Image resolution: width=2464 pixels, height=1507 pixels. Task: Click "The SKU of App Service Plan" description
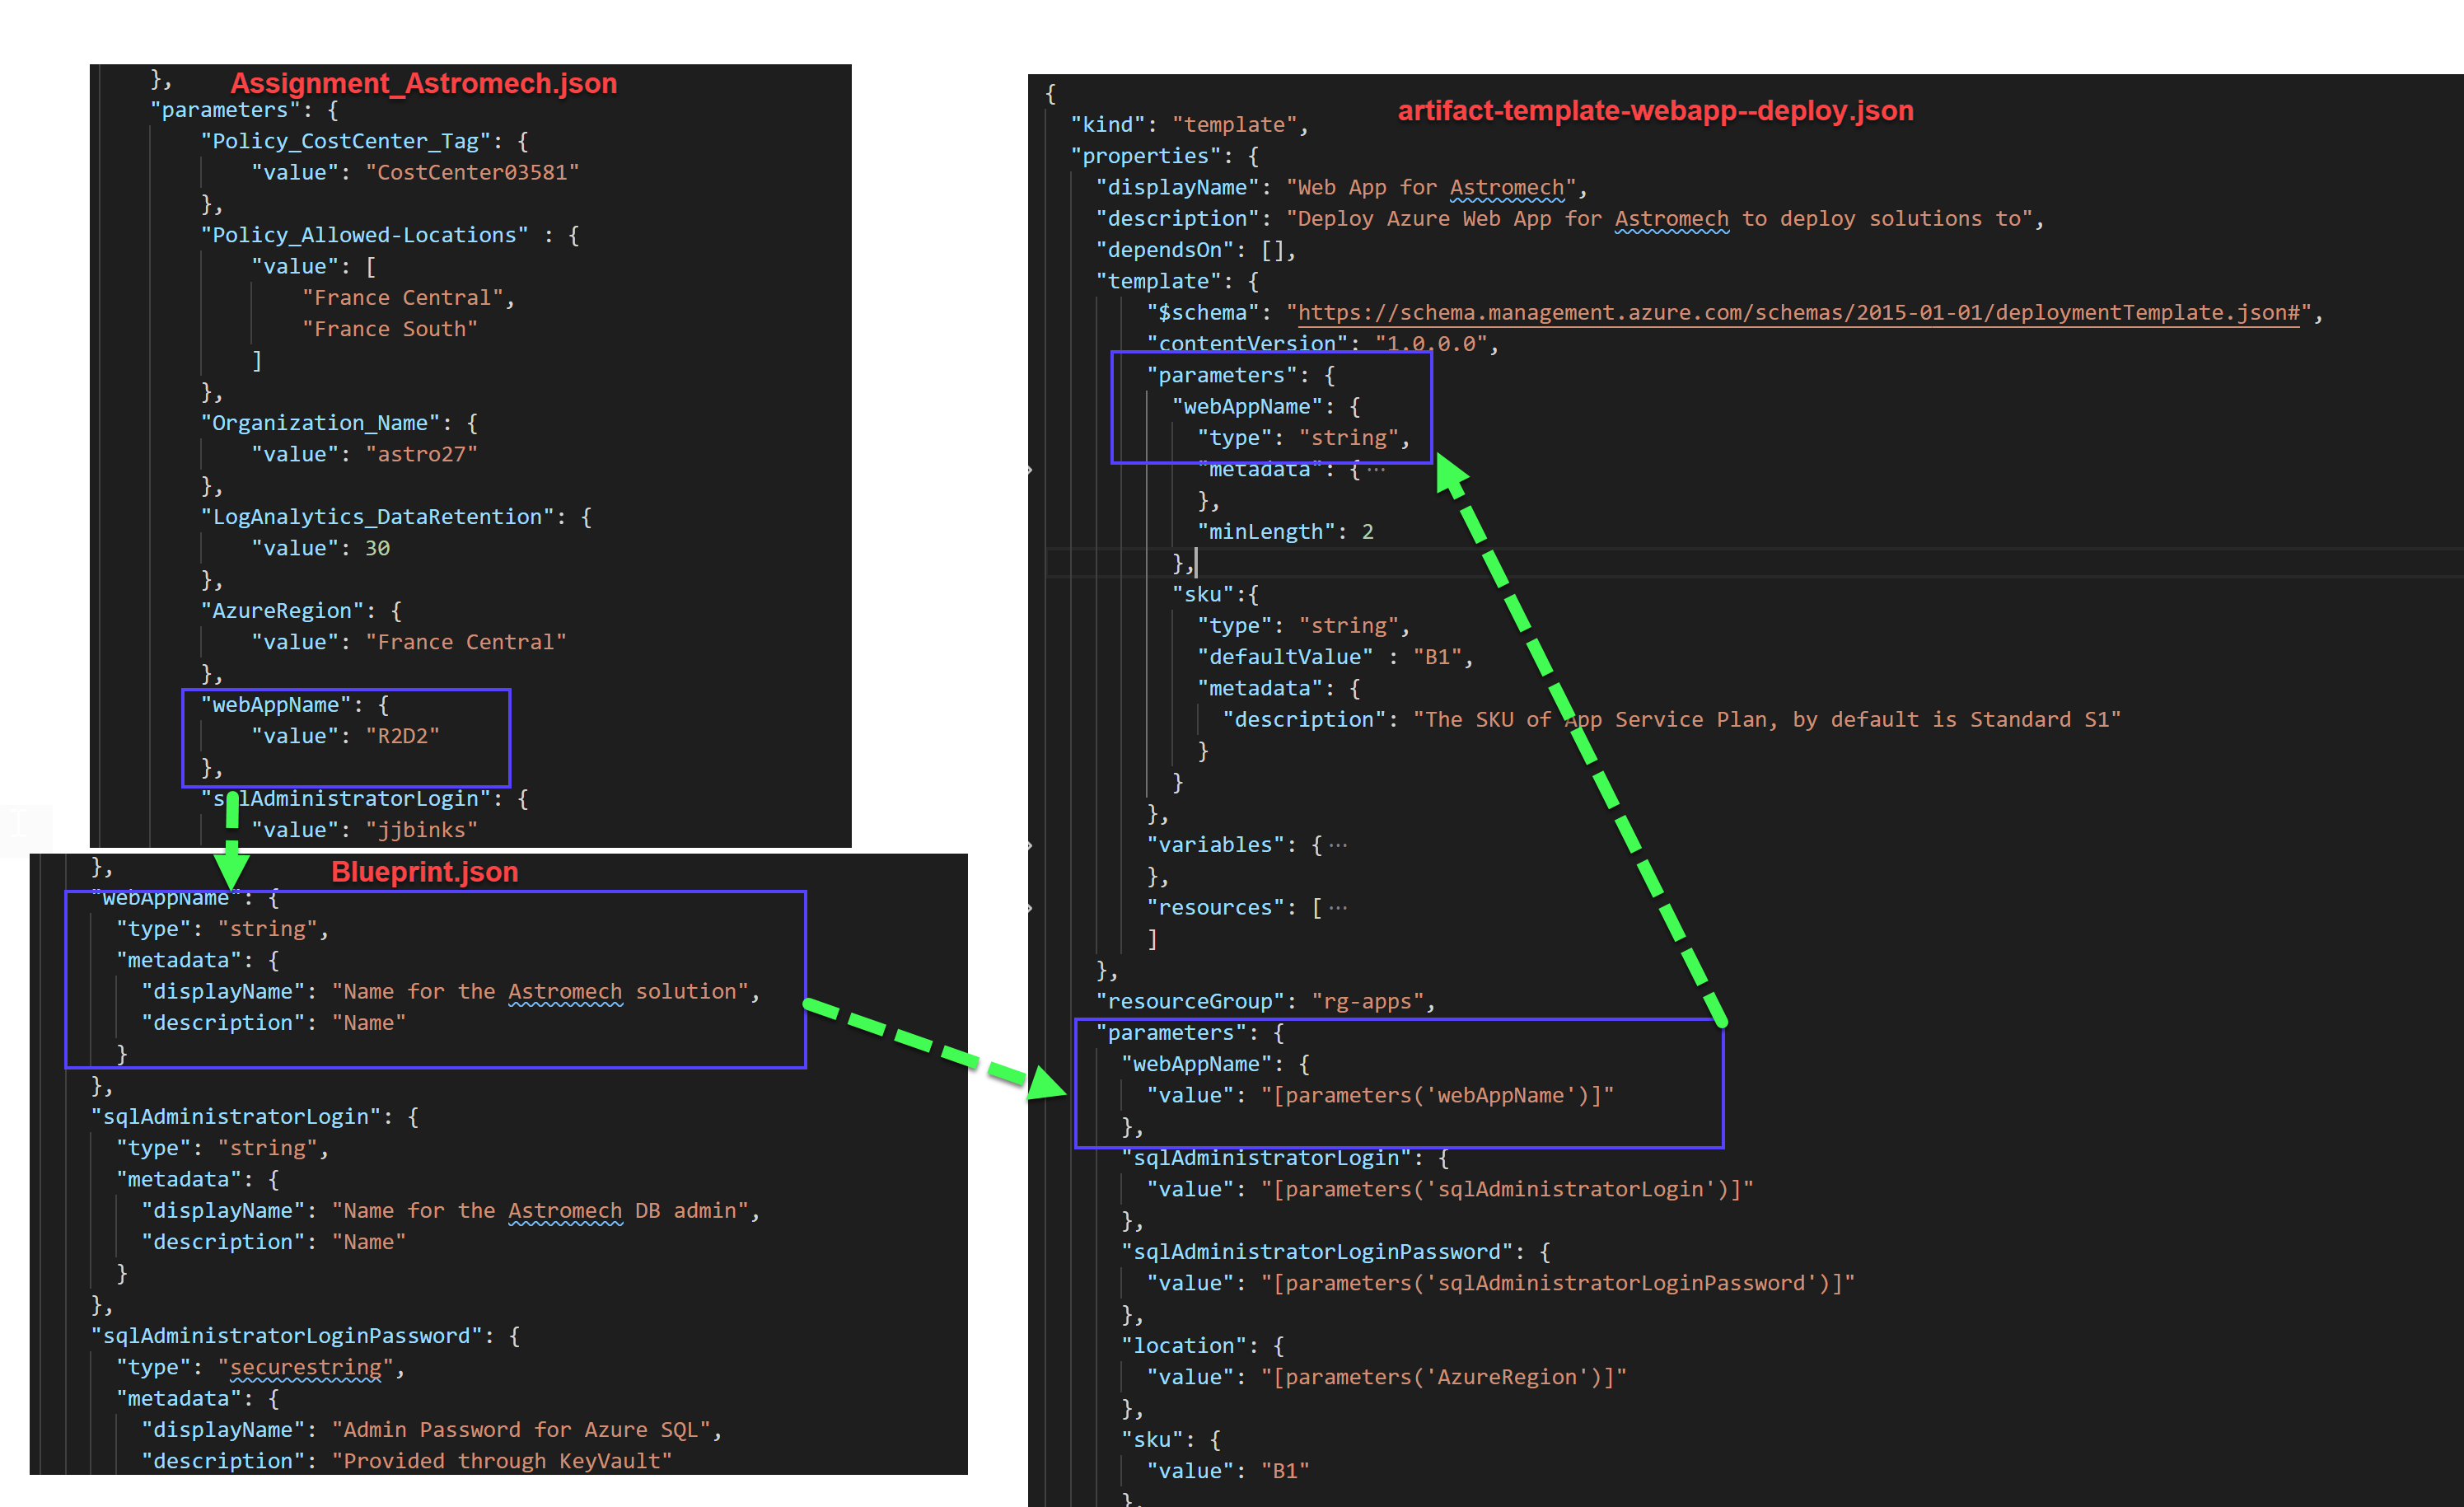point(1766,720)
